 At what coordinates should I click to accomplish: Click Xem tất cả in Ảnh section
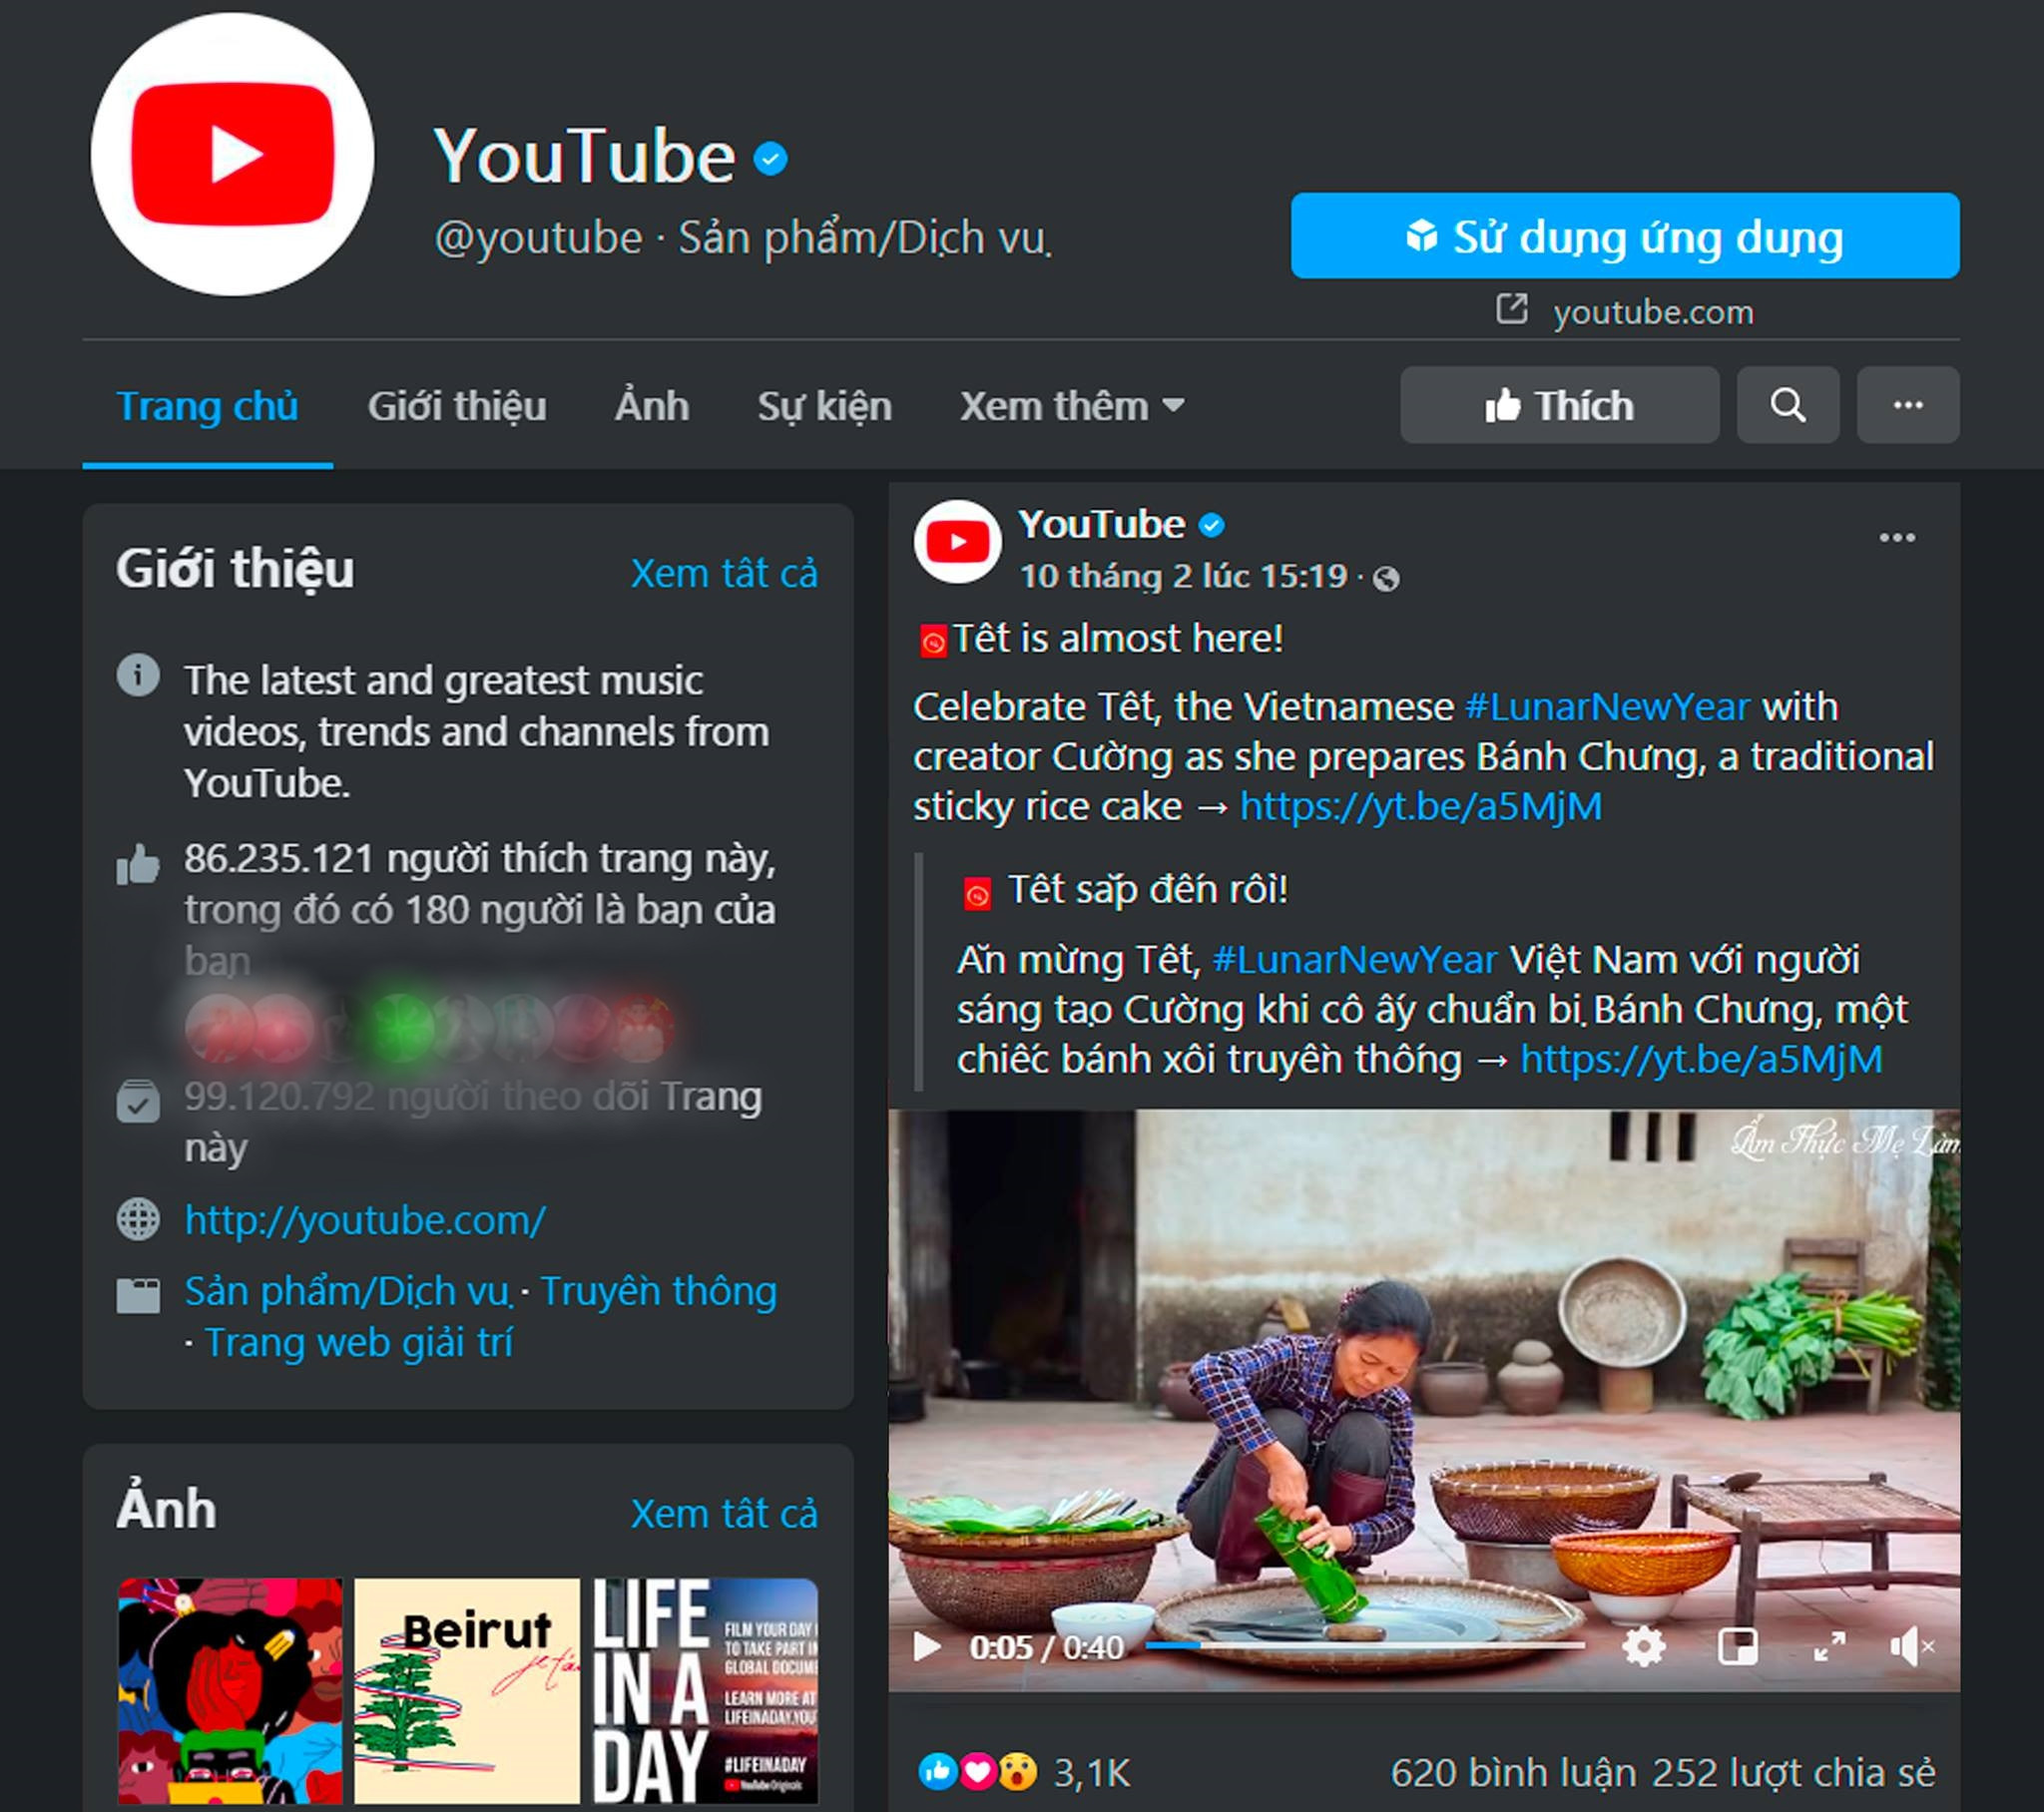click(723, 1514)
